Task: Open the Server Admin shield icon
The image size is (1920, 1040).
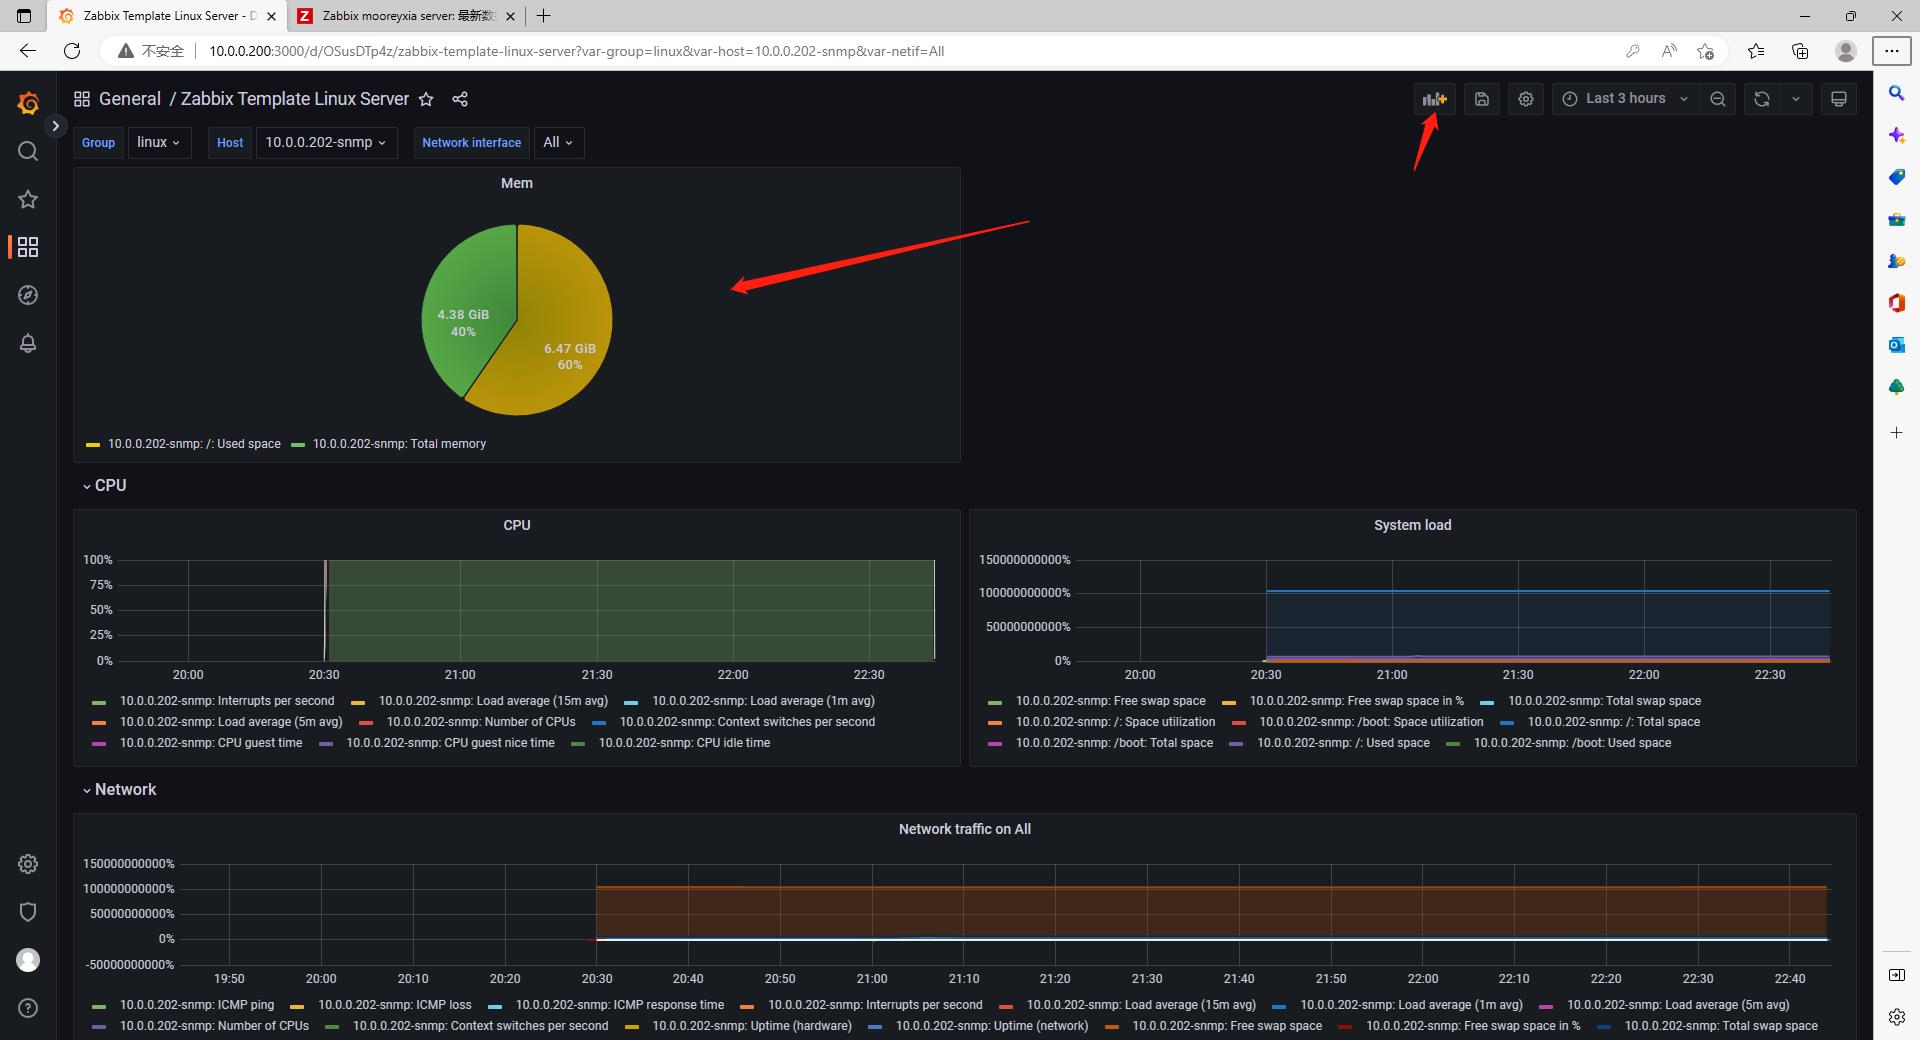Action: coord(28,912)
